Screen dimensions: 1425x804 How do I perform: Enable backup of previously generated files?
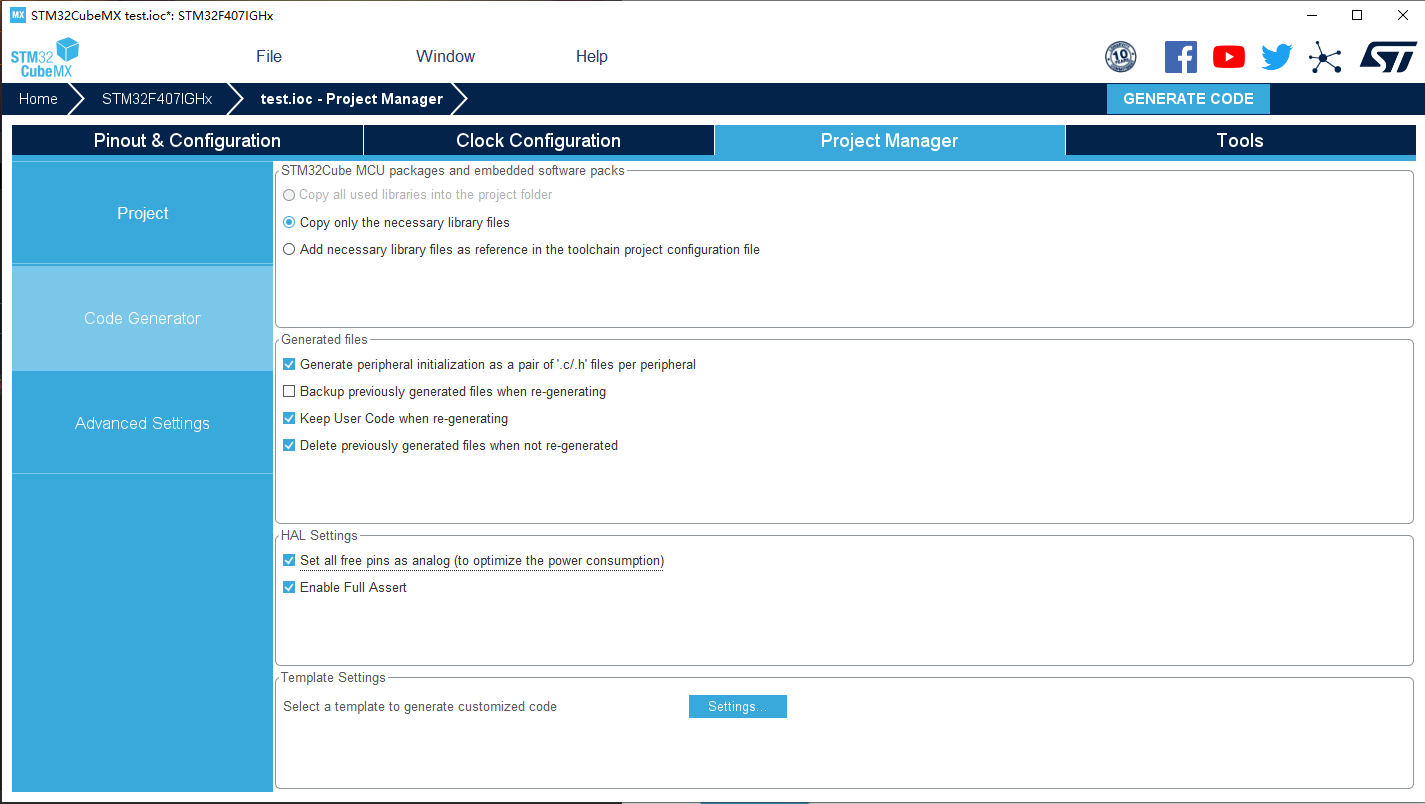[x=289, y=392]
